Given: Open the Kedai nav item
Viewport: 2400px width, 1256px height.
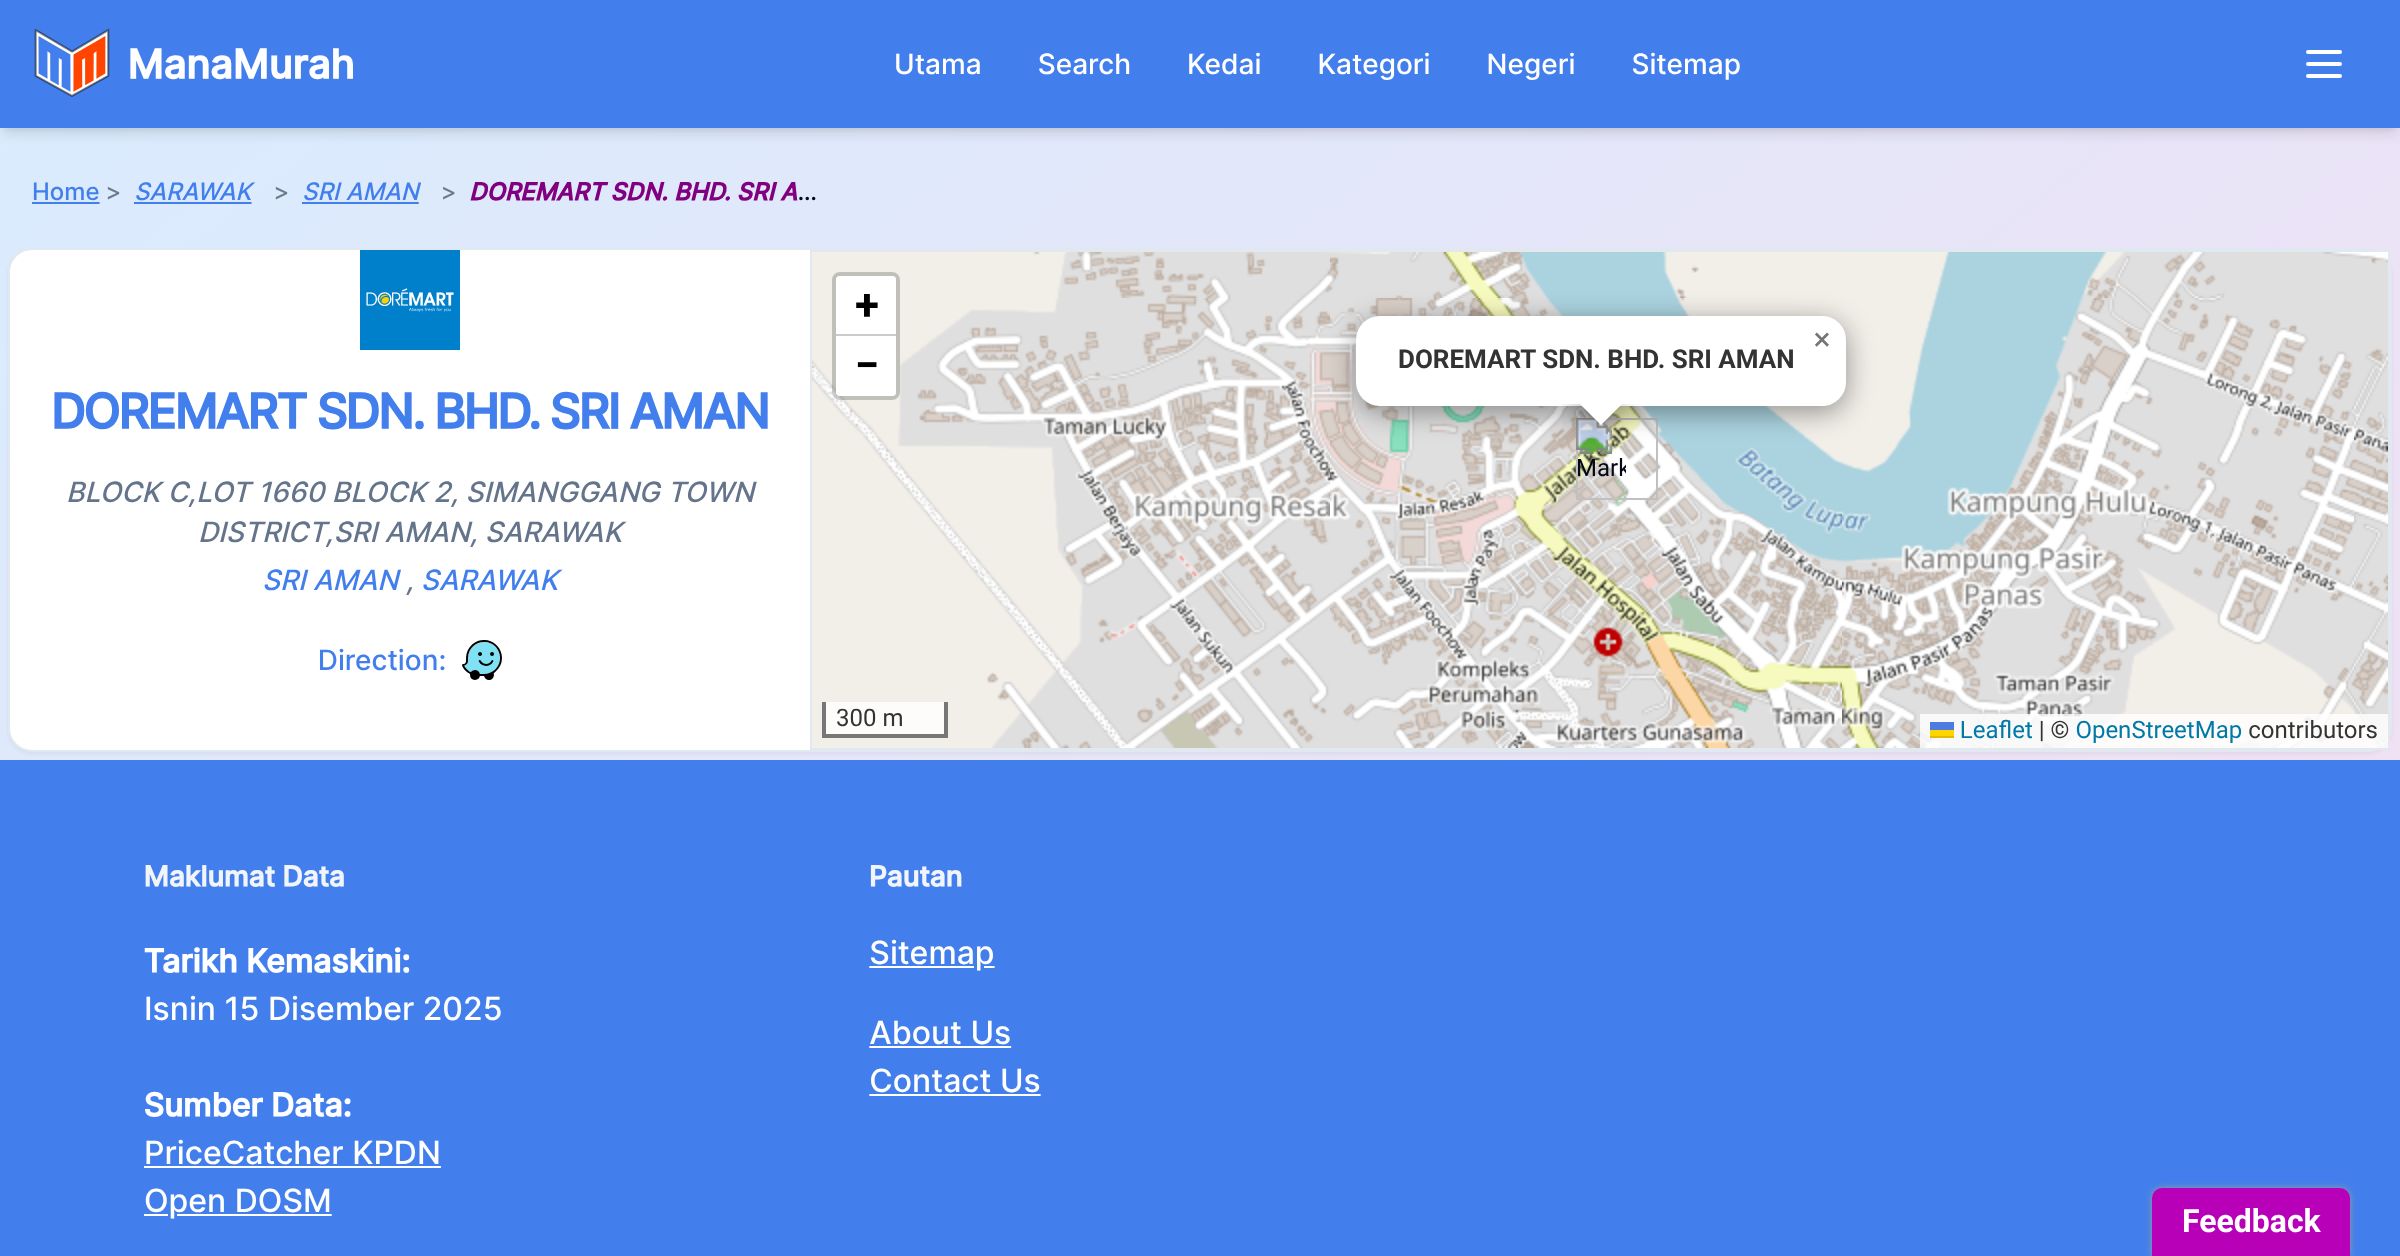Looking at the screenshot, I should 1223,64.
